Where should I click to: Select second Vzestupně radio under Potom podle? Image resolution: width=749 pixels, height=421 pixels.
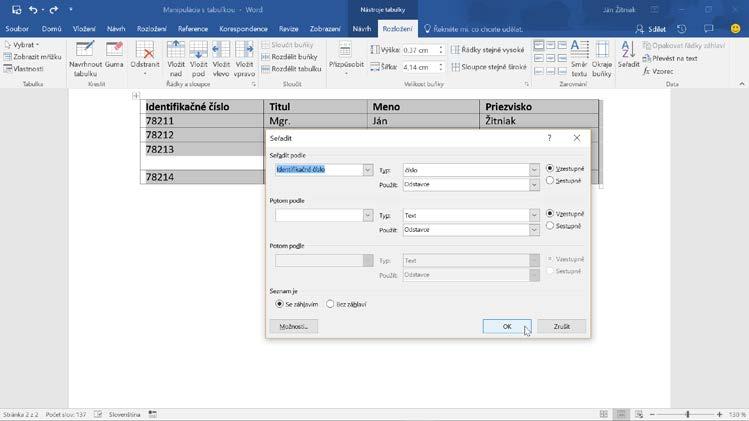coord(550,213)
